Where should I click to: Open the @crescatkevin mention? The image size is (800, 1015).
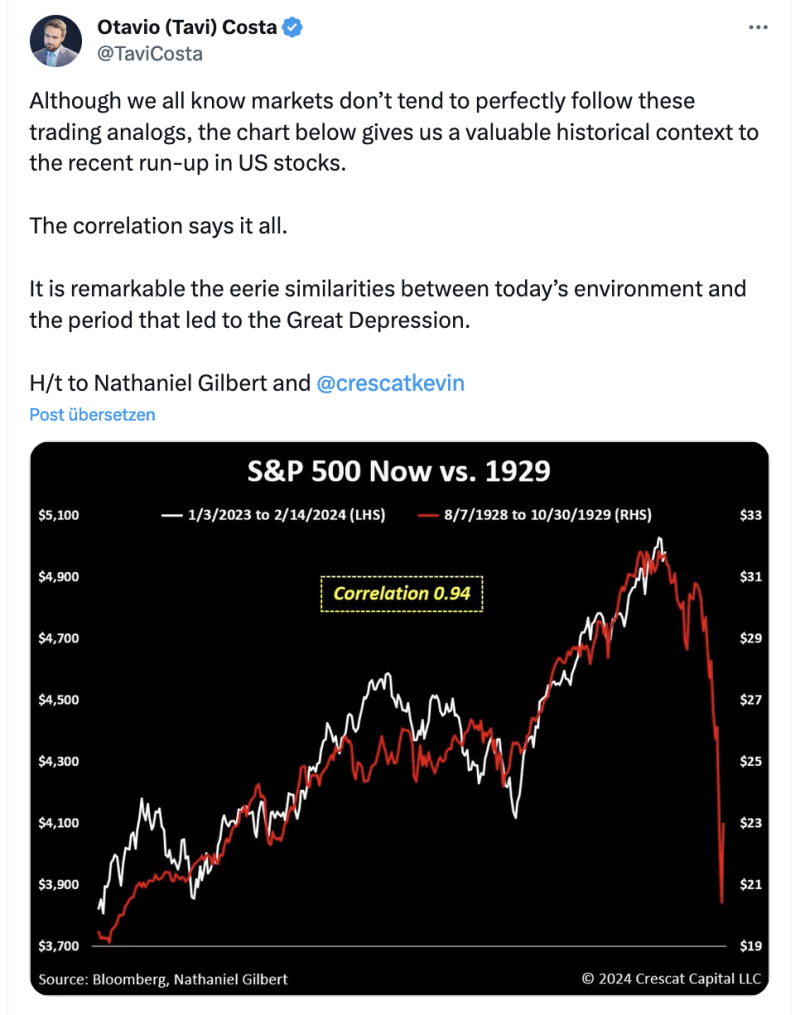coord(390,383)
